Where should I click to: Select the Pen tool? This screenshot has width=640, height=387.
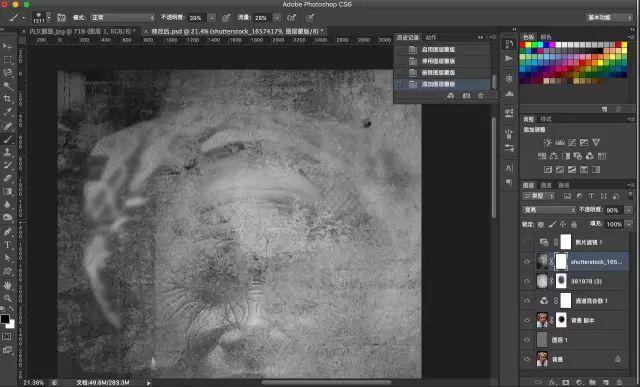coord(7,231)
